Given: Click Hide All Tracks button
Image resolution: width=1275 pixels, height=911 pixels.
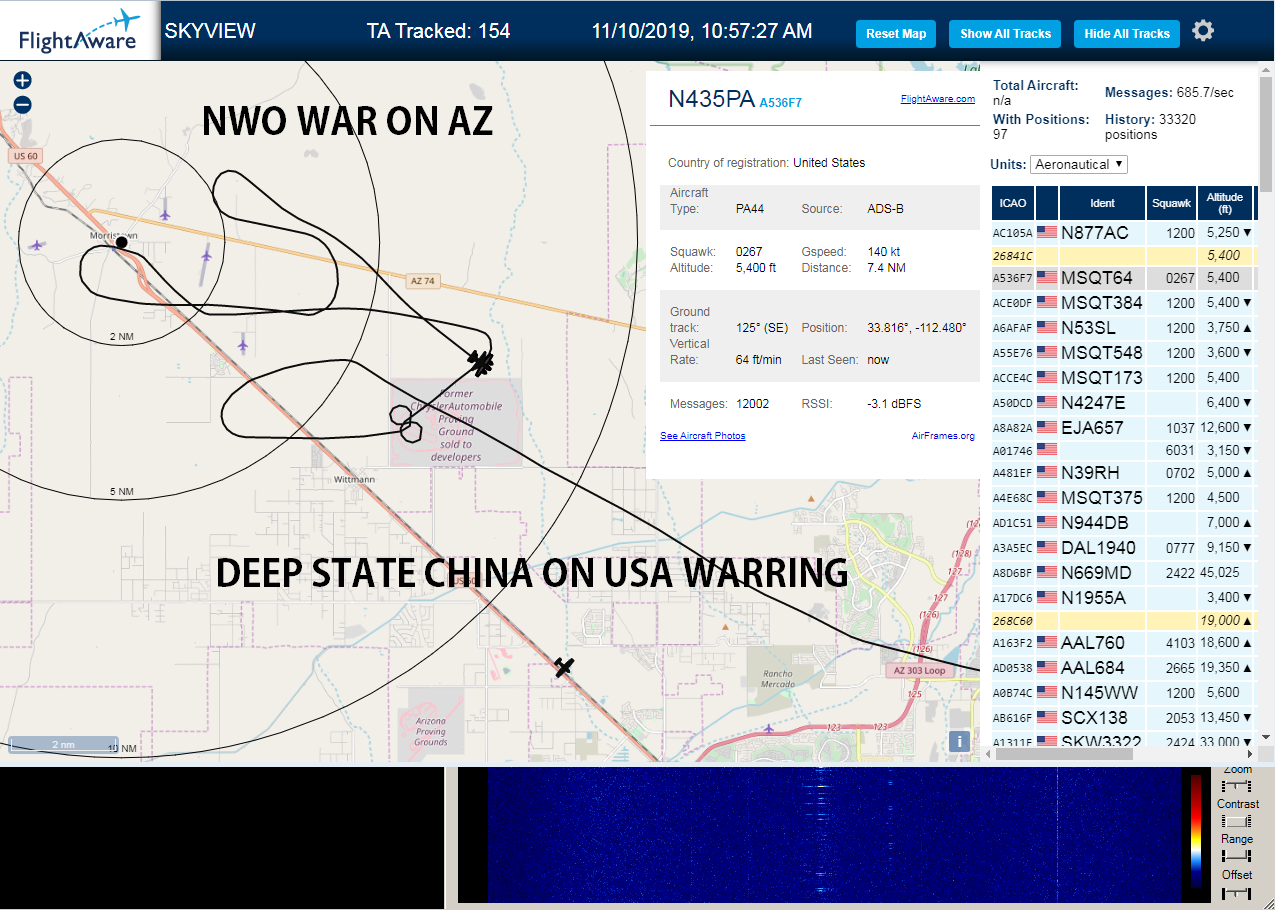Looking at the screenshot, I should coord(1127,34).
